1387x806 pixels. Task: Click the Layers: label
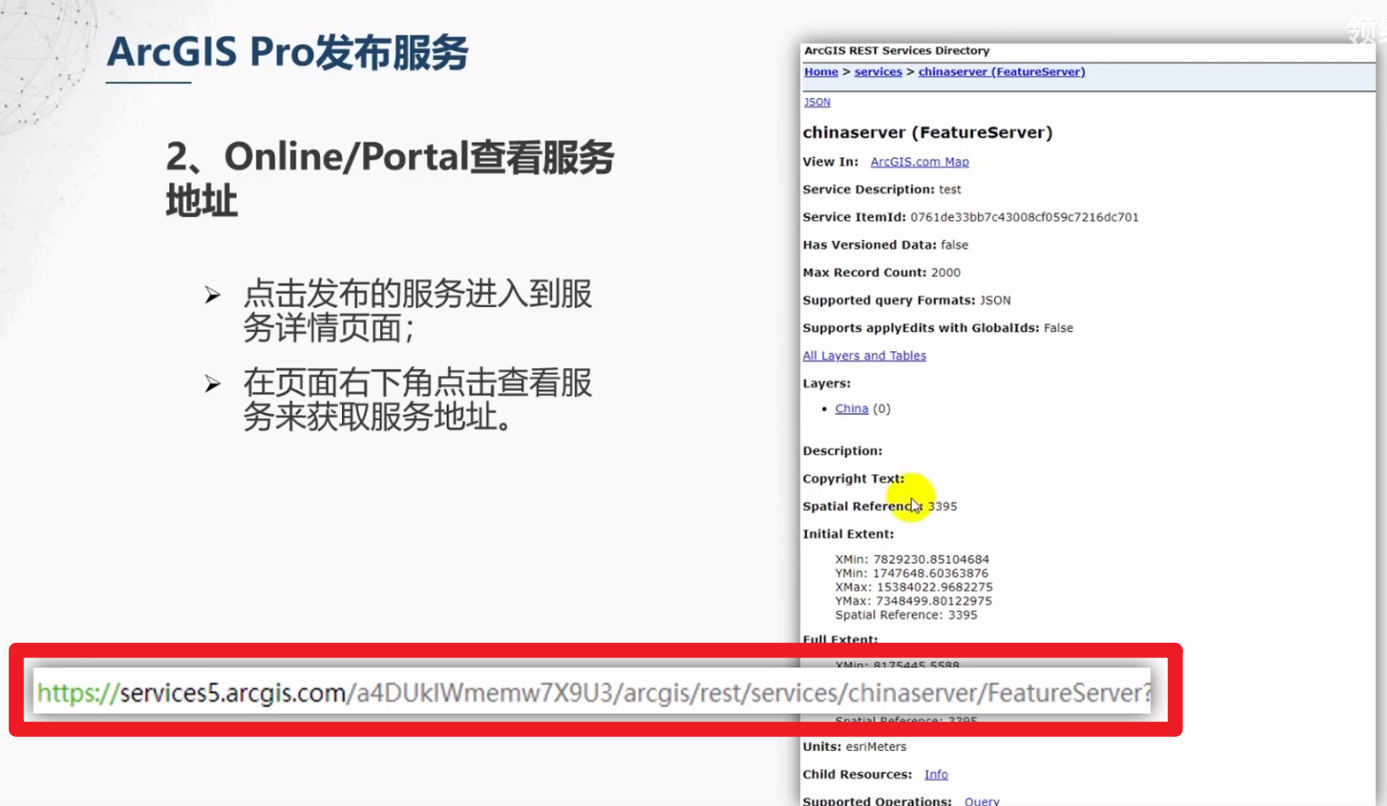pos(826,384)
